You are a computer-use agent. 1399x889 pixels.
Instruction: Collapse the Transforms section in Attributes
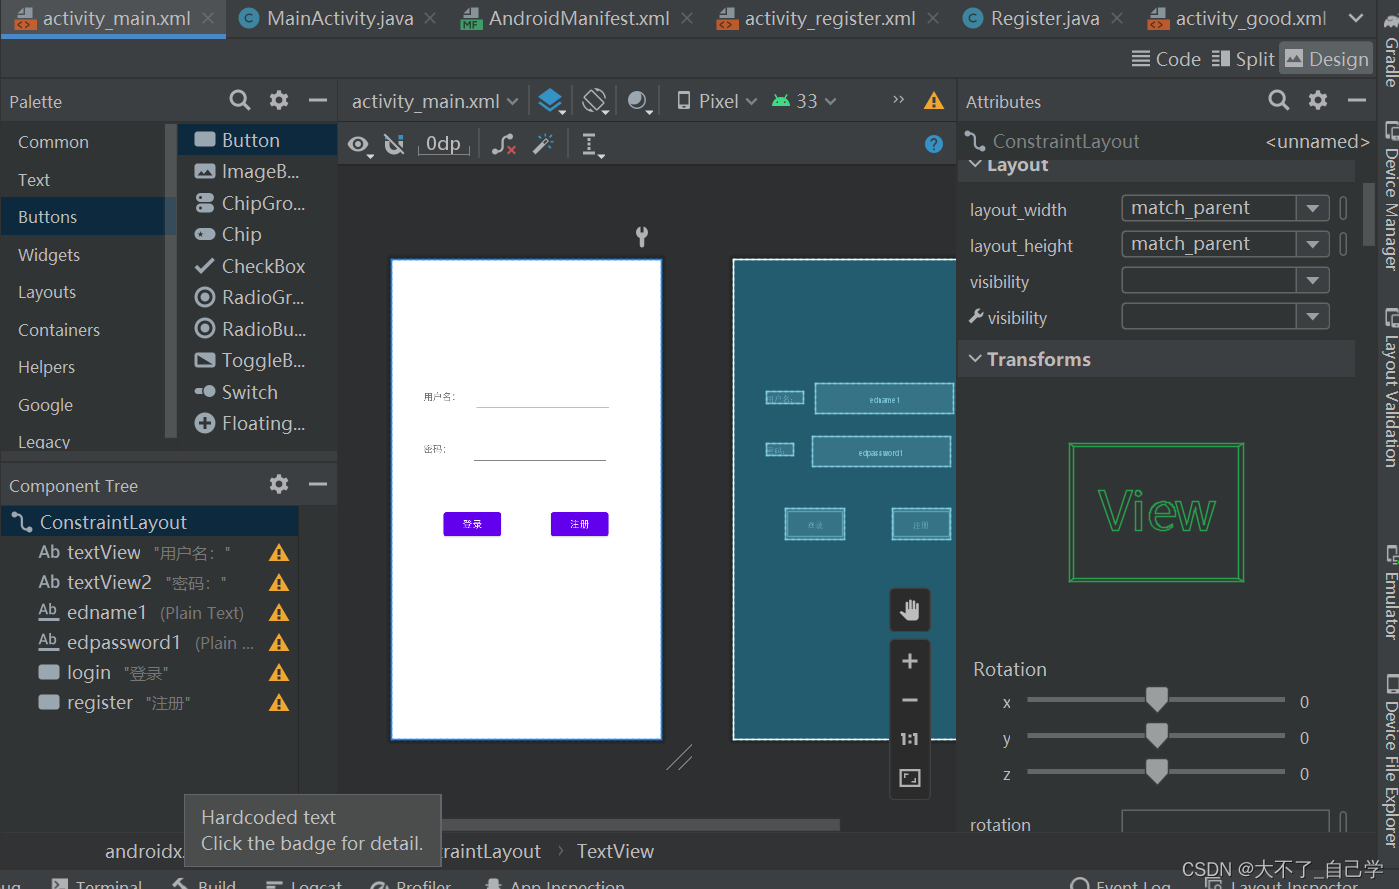click(975, 358)
